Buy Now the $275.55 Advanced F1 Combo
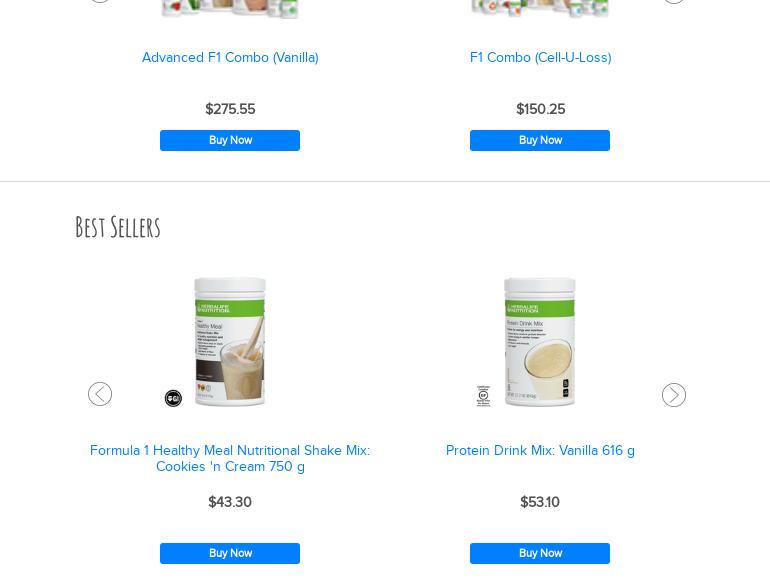 (x=230, y=140)
